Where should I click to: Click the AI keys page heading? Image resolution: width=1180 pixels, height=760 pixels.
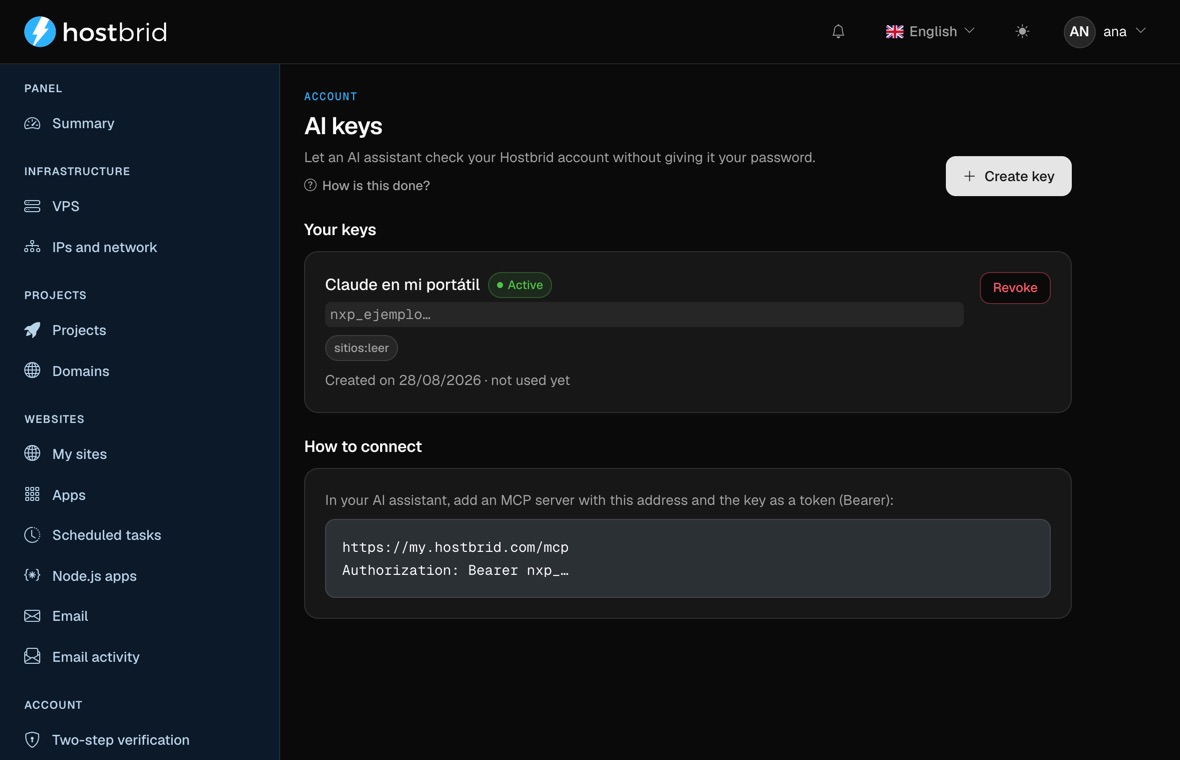click(343, 126)
